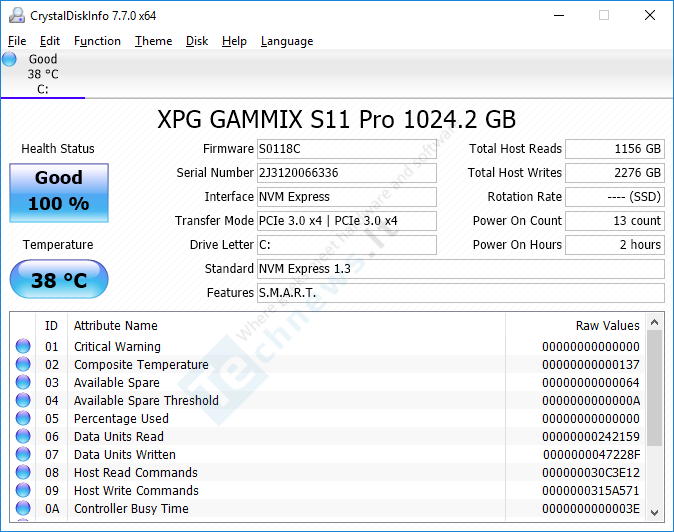Click status orb for Percentage Used row

coord(23,419)
